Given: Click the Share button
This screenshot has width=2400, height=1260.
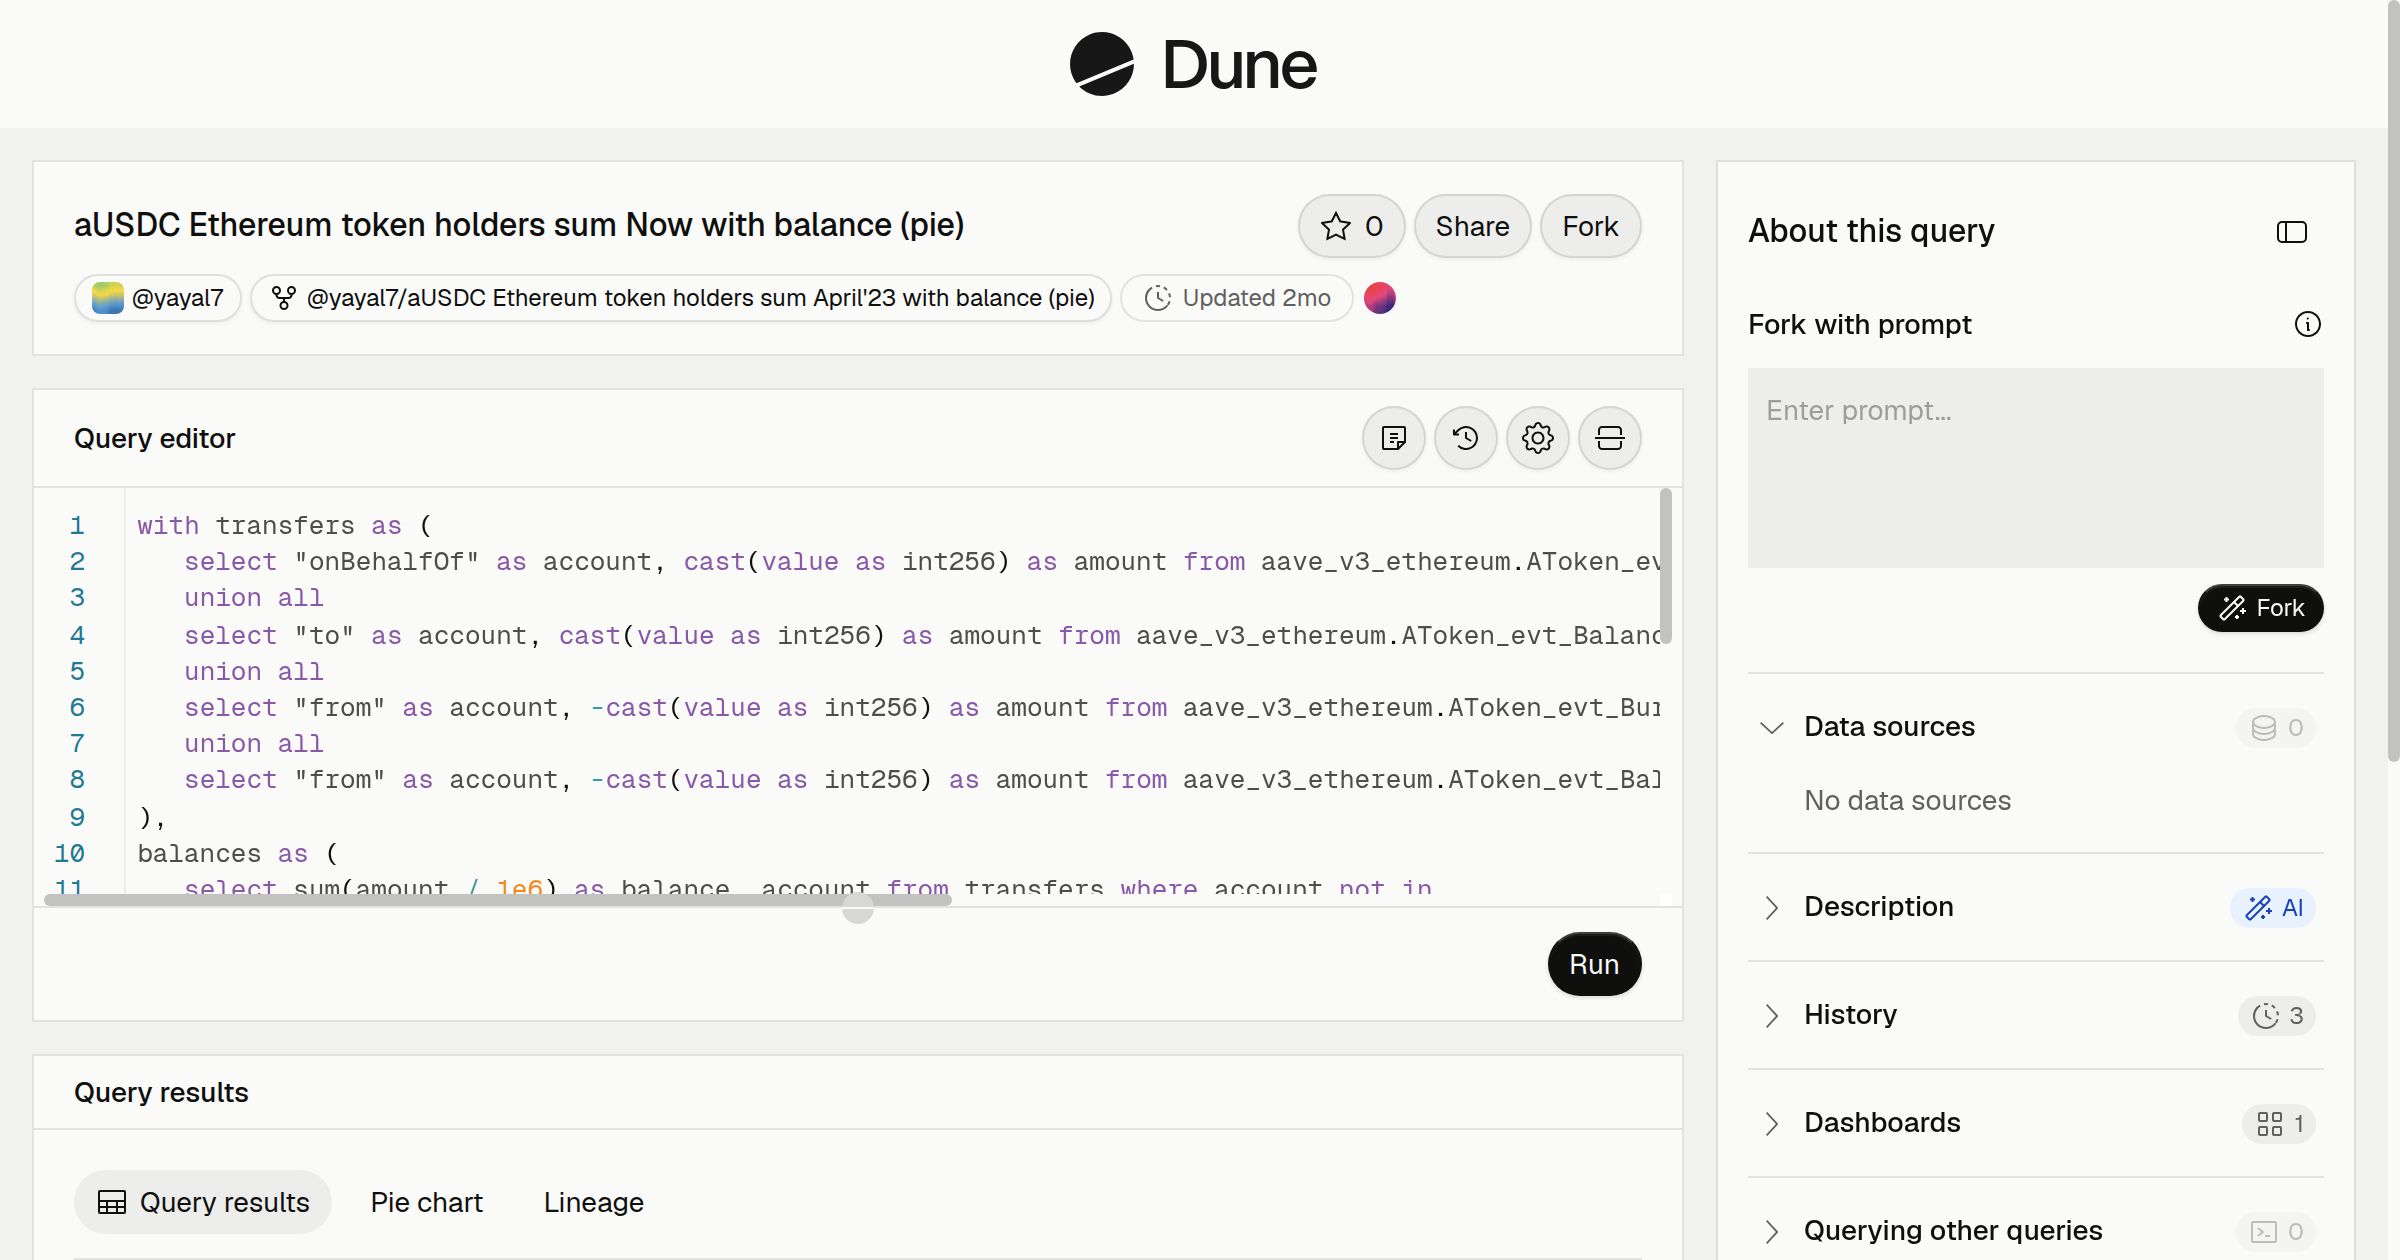Looking at the screenshot, I should pyautogui.click(x=1472, y=226).
